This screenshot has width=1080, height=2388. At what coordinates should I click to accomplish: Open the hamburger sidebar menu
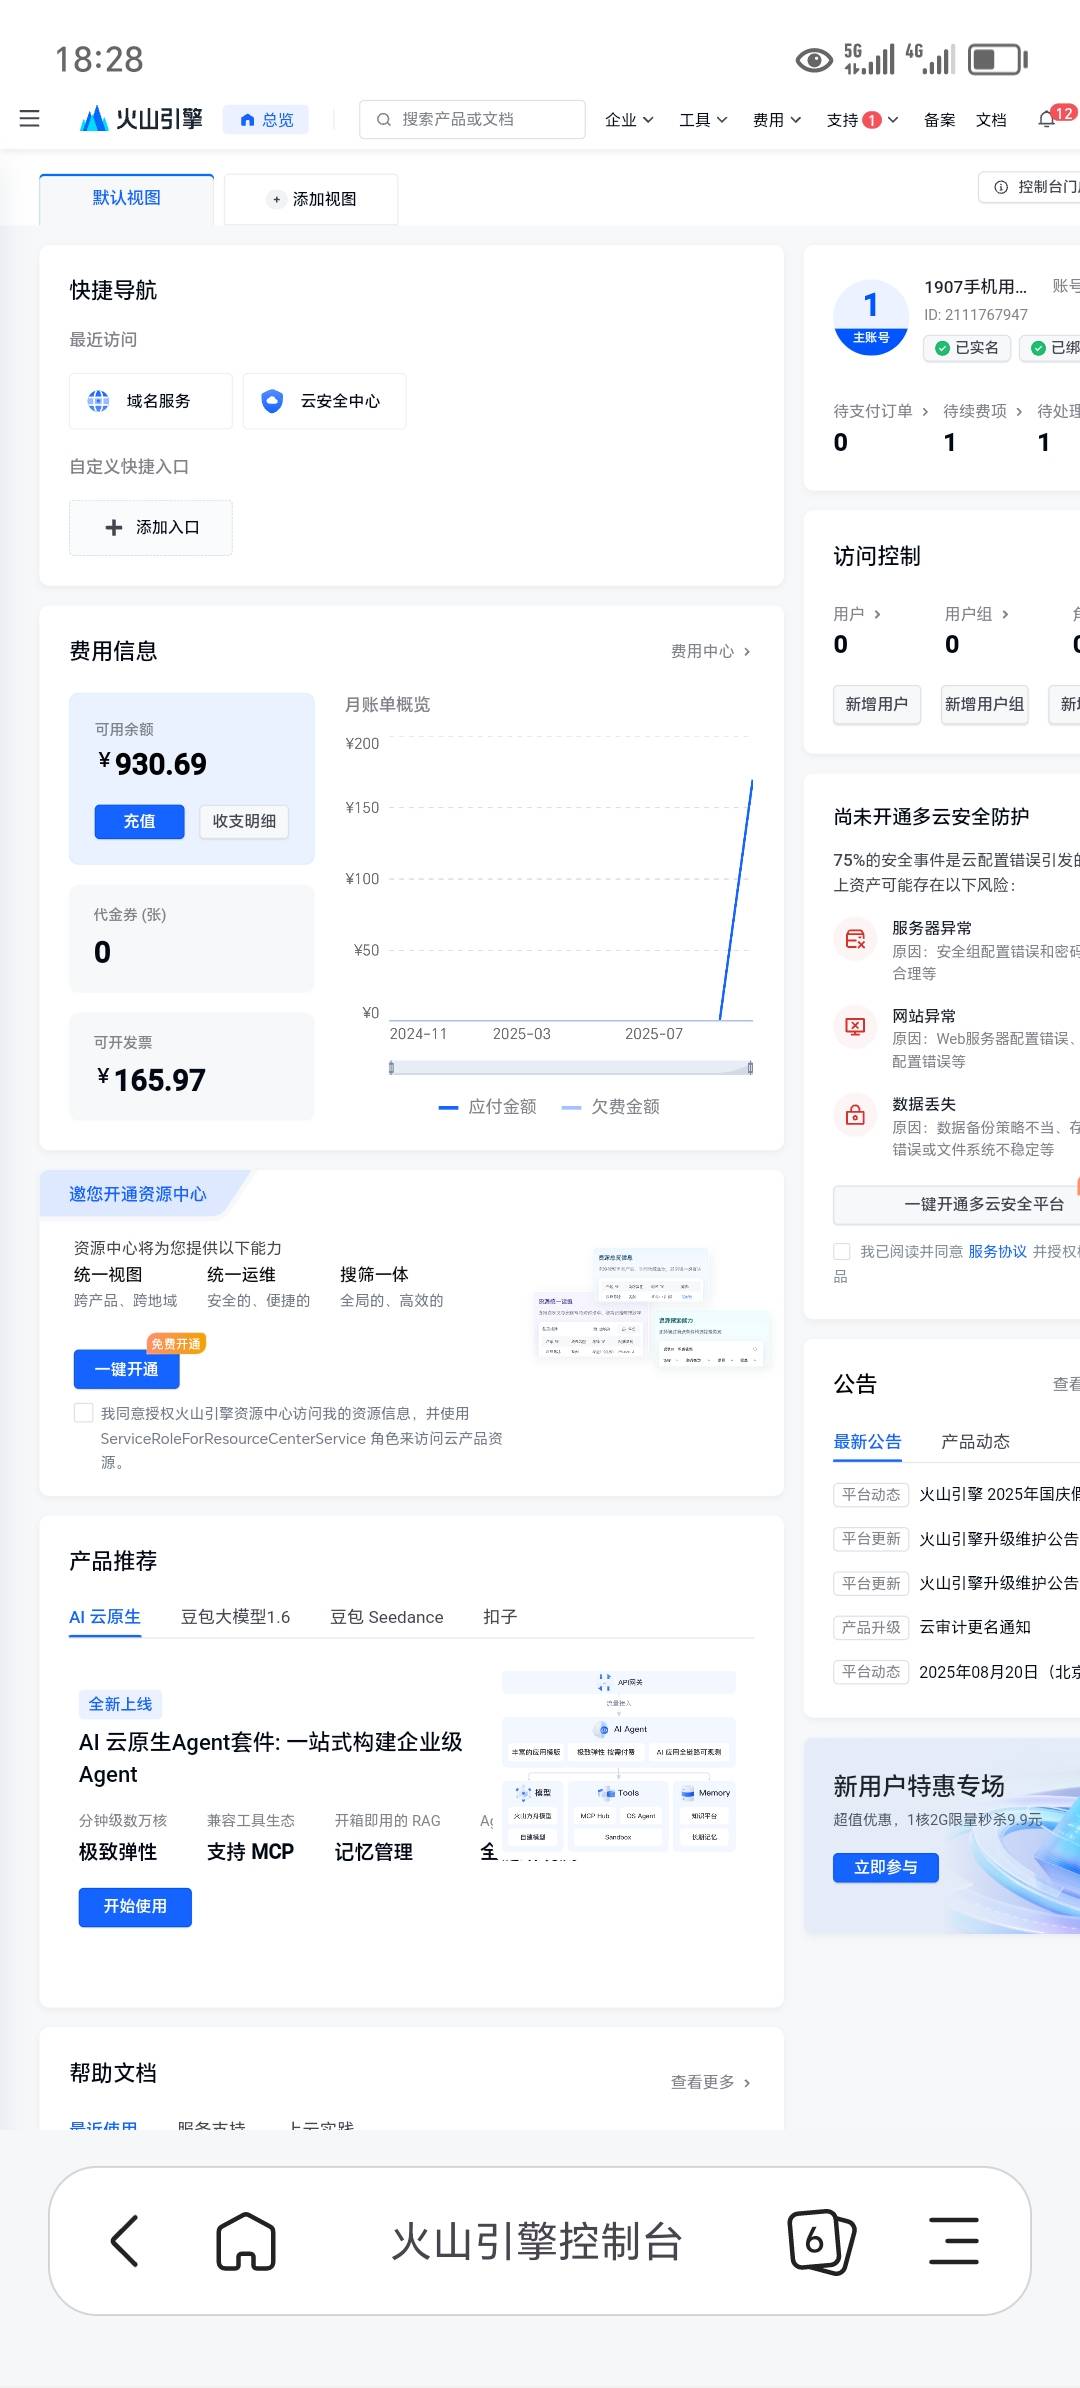(x=30, y=119)
